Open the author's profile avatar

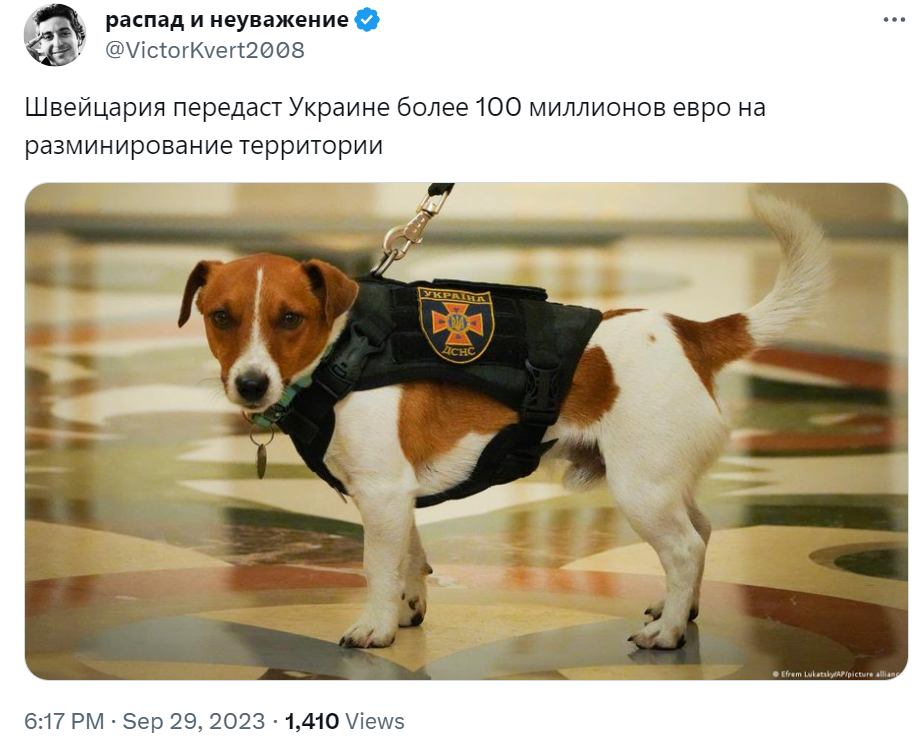pyautogui.click(x=55, y=35)
